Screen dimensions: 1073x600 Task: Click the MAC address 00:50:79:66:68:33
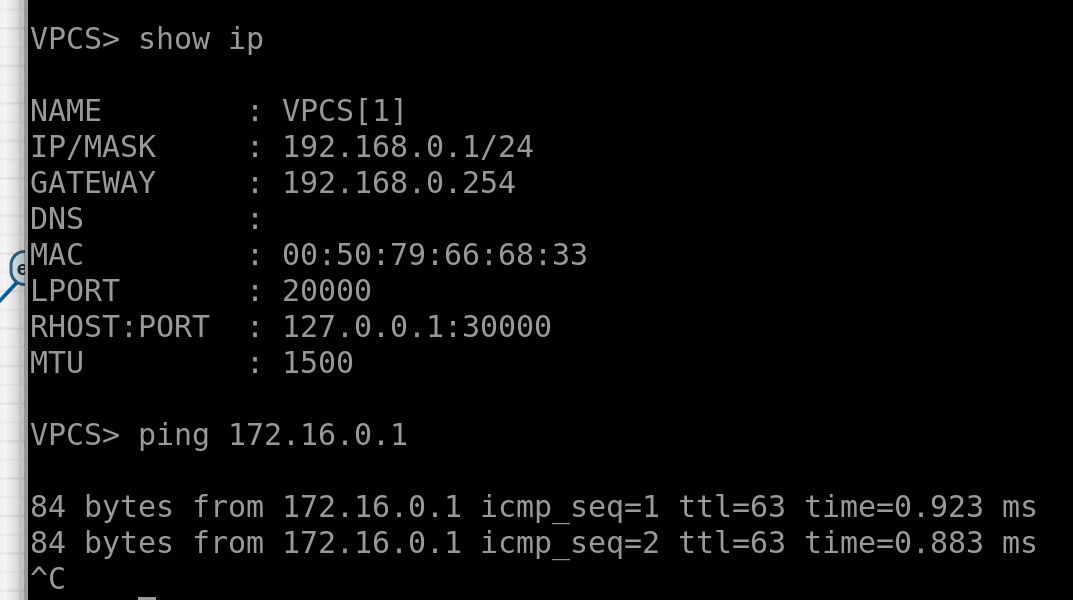pyautogui.click(x=435, y=255)
